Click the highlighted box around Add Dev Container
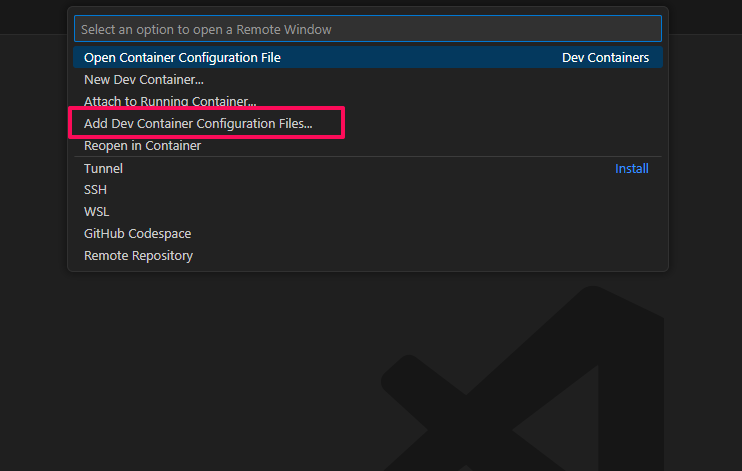Image resolution: width=742 pixels, height=471 pixels. (x=207, y=123)
